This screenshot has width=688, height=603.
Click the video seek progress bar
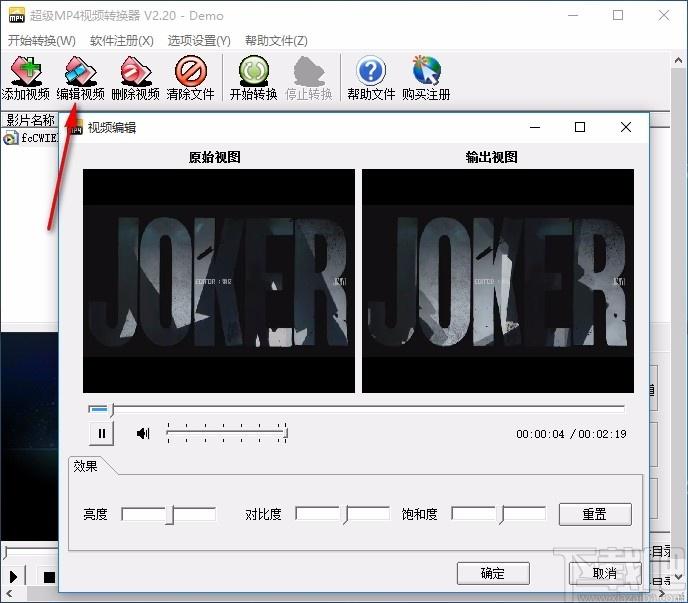click(356, 409)
